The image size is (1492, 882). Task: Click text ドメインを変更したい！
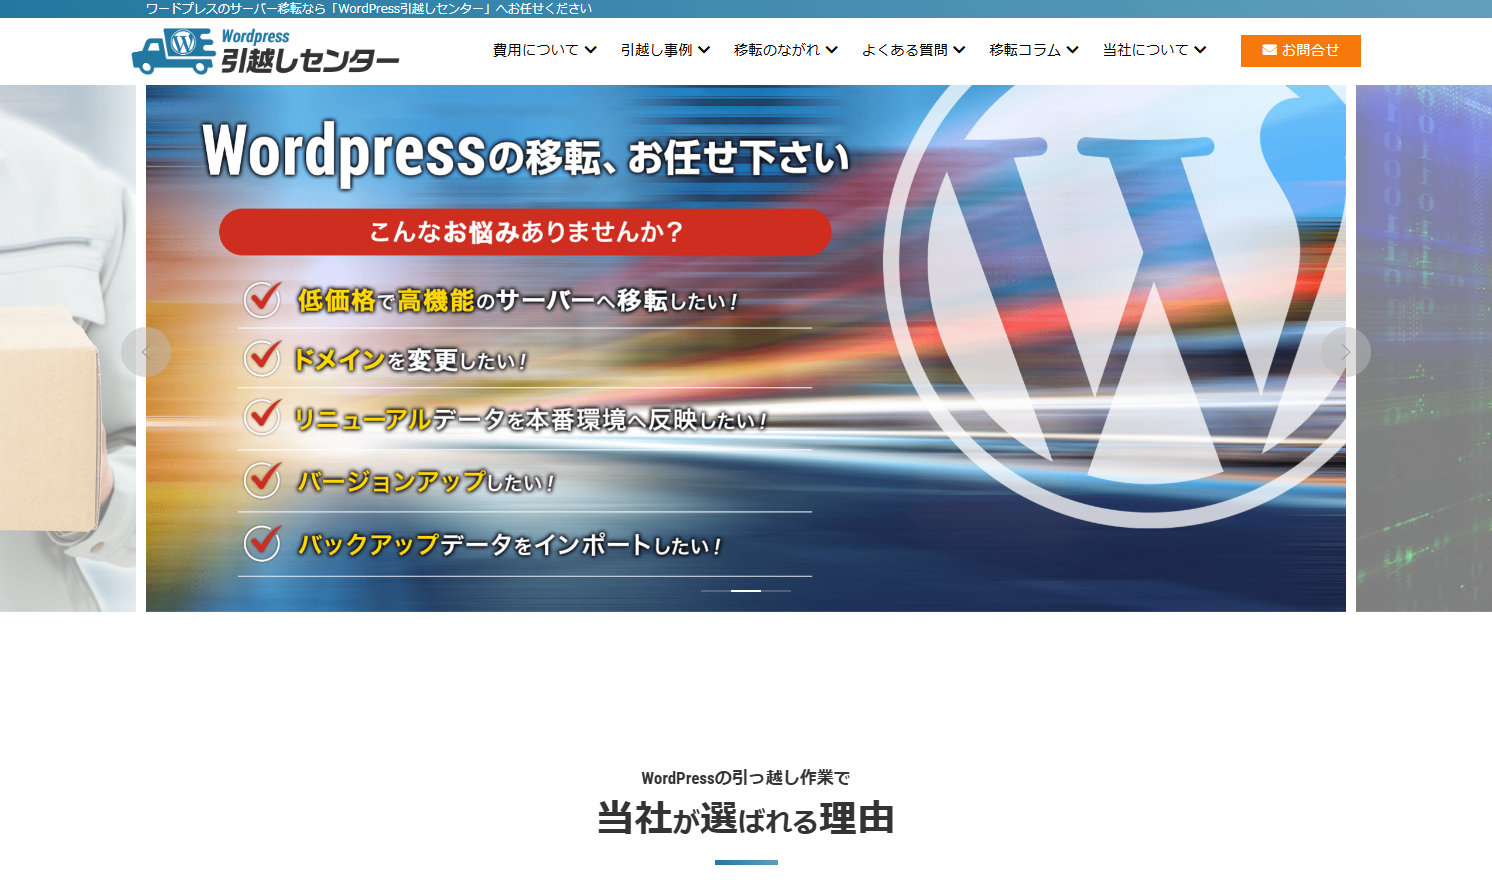click(410, 360)
